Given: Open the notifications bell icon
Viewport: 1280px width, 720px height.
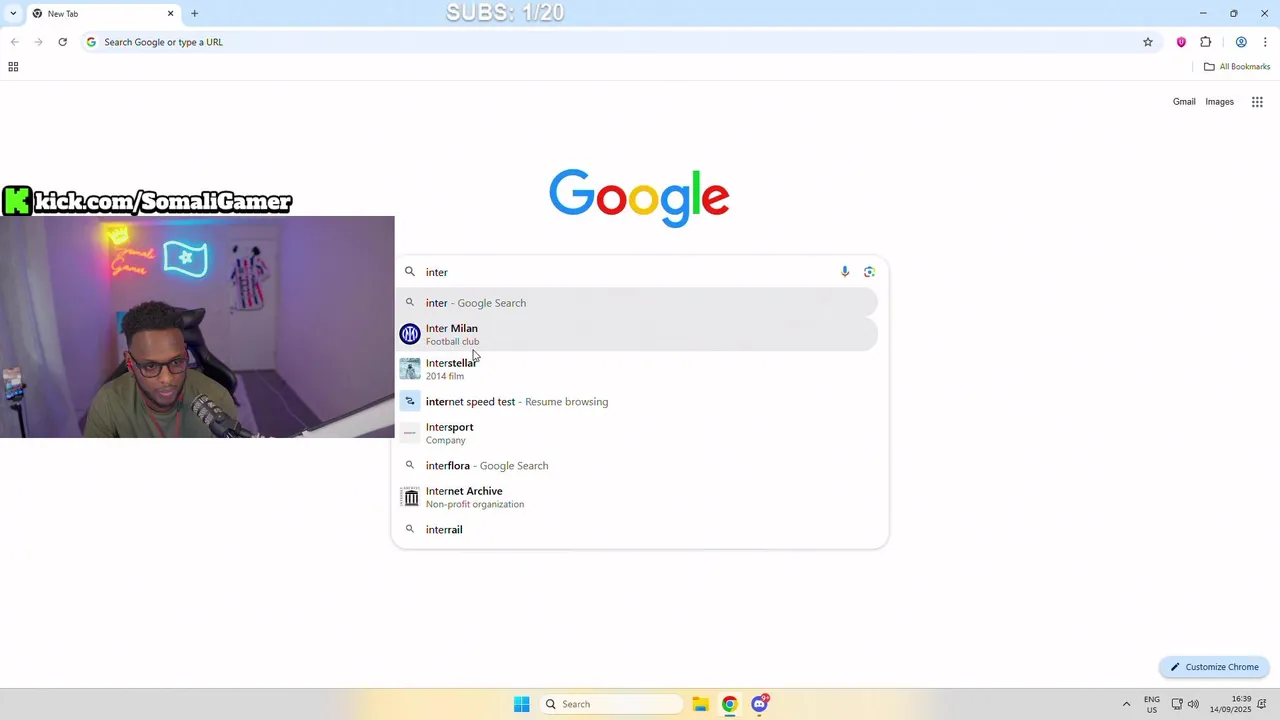Looking at the screenshot, I should click(x=1263, y=704).
